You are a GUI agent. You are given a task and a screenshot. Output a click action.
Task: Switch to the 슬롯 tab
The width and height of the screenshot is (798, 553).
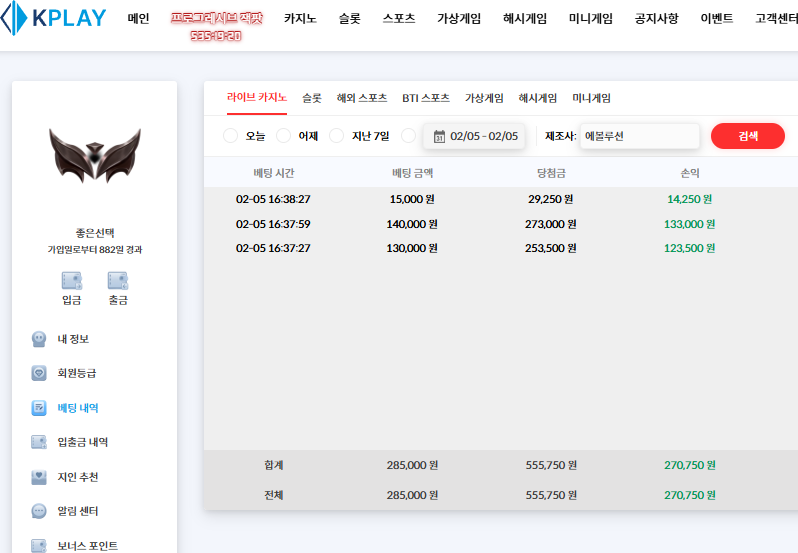tap(312, 98)
